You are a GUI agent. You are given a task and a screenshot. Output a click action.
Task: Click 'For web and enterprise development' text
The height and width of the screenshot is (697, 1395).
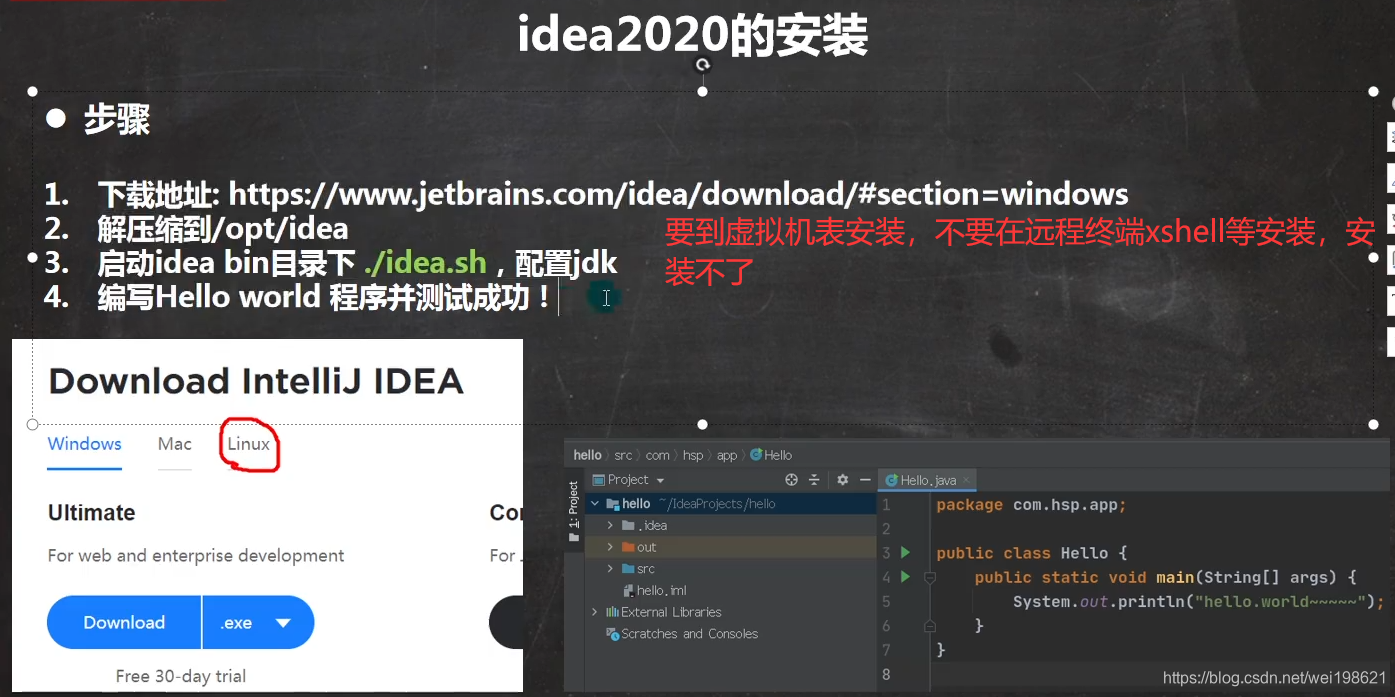(x=196, y=556)
